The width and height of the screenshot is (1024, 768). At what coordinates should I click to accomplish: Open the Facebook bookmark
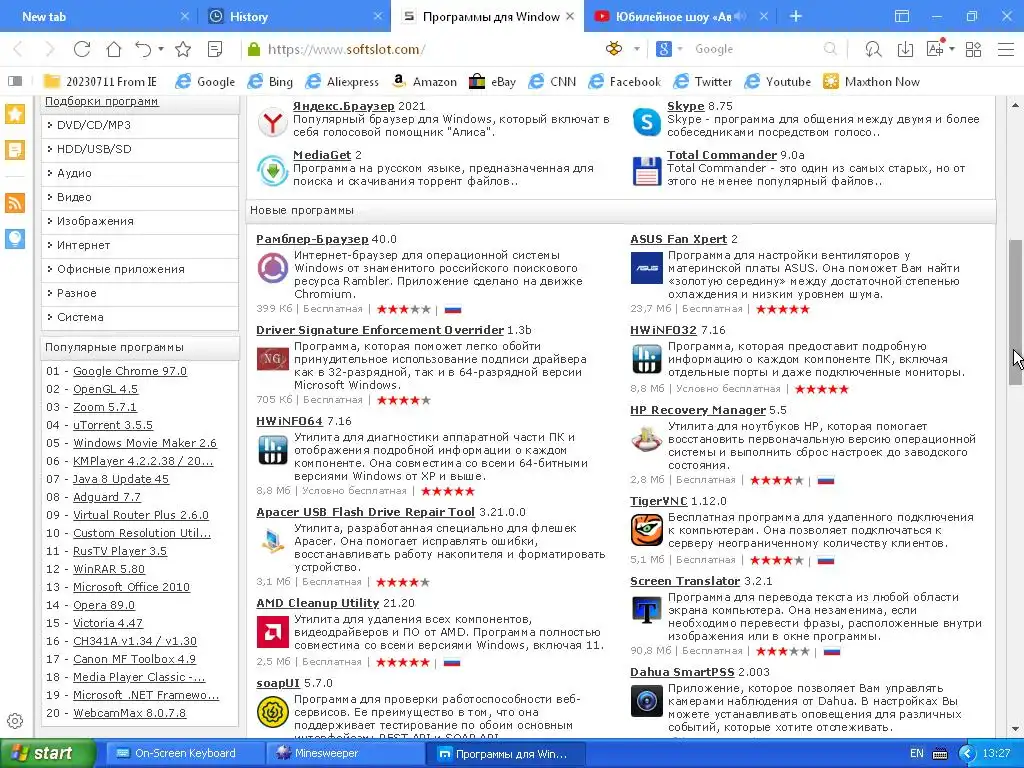tap(624, 82)
